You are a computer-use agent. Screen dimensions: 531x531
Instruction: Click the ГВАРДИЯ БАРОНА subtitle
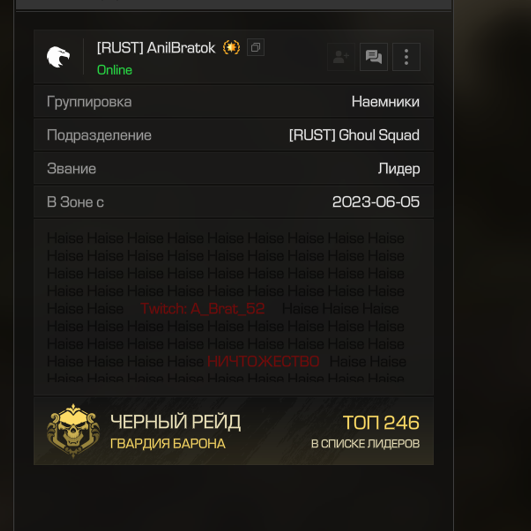pyautogui.click(x=168, y=444)
